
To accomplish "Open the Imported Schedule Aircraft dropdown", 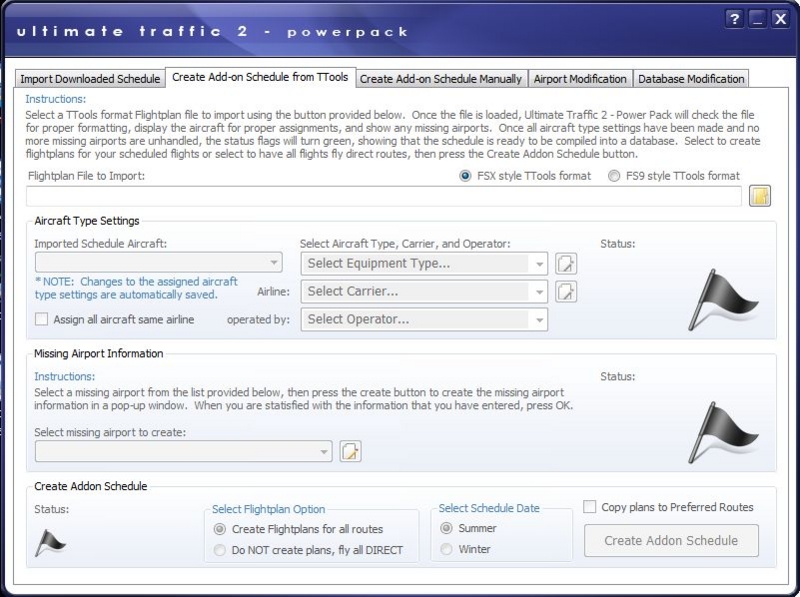I will coord(159,262).
